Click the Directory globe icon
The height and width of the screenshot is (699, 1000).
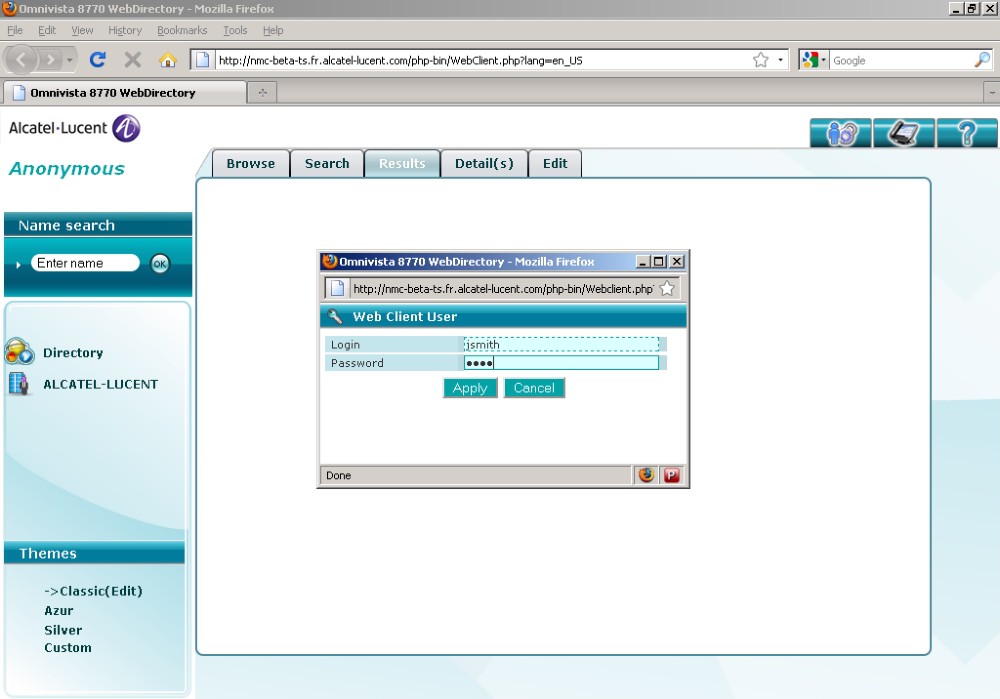pyautogui.click(x=19, y=351)
